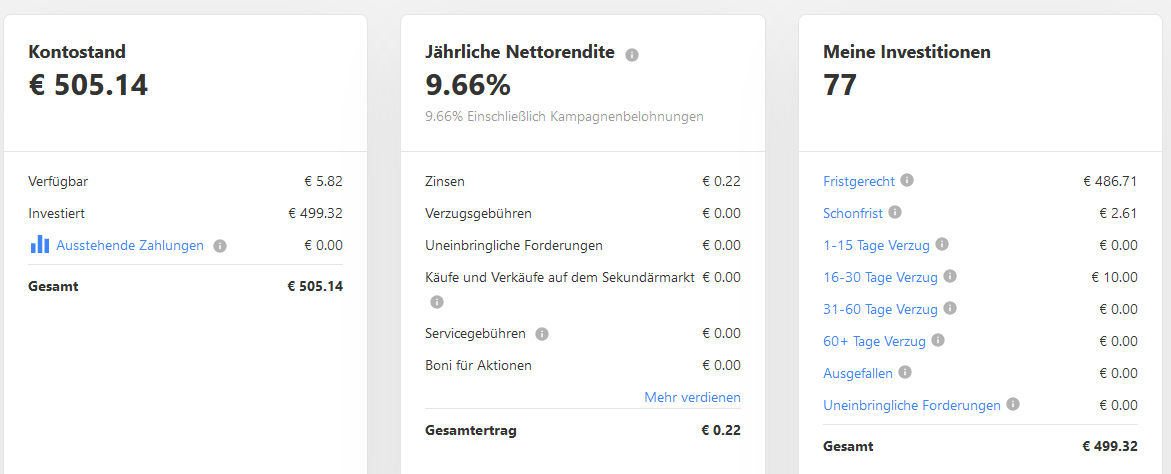This screenshot has width=1171, height=474.
Task: Click info icon beside 1-15 Tage Verzug
Action: (x=942, y=244)
